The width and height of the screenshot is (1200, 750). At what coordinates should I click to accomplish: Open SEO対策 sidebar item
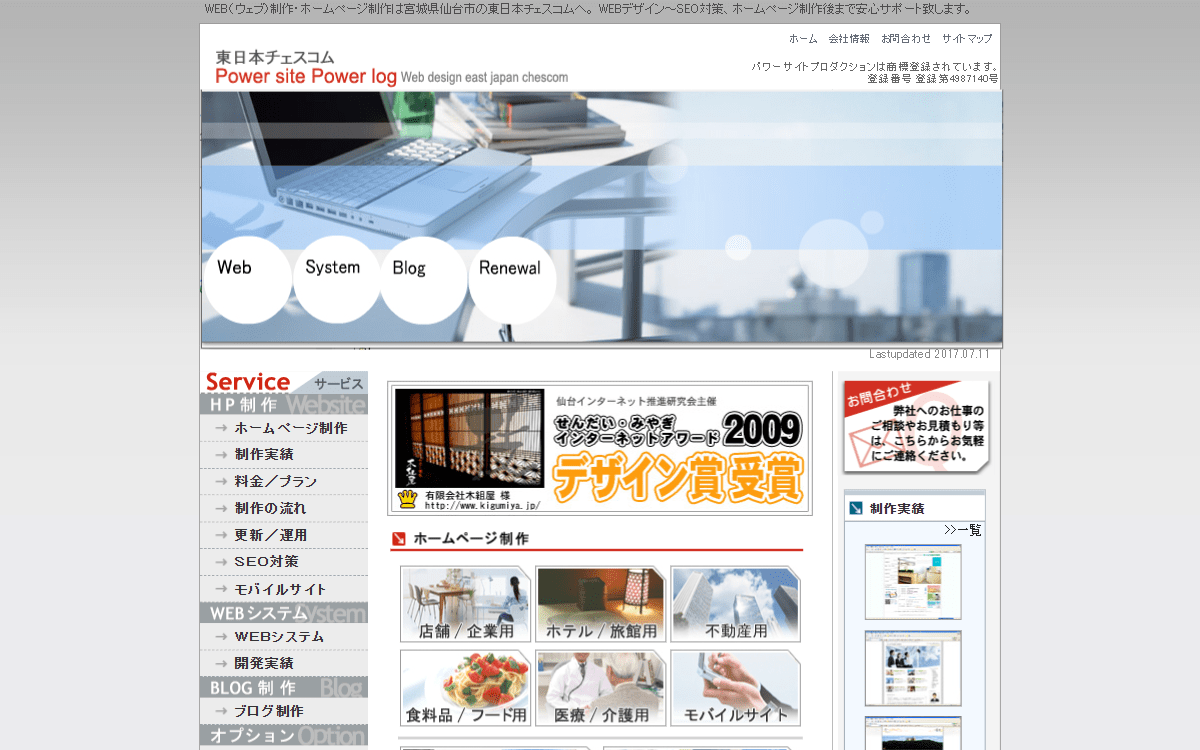click(x=284, y=562)
